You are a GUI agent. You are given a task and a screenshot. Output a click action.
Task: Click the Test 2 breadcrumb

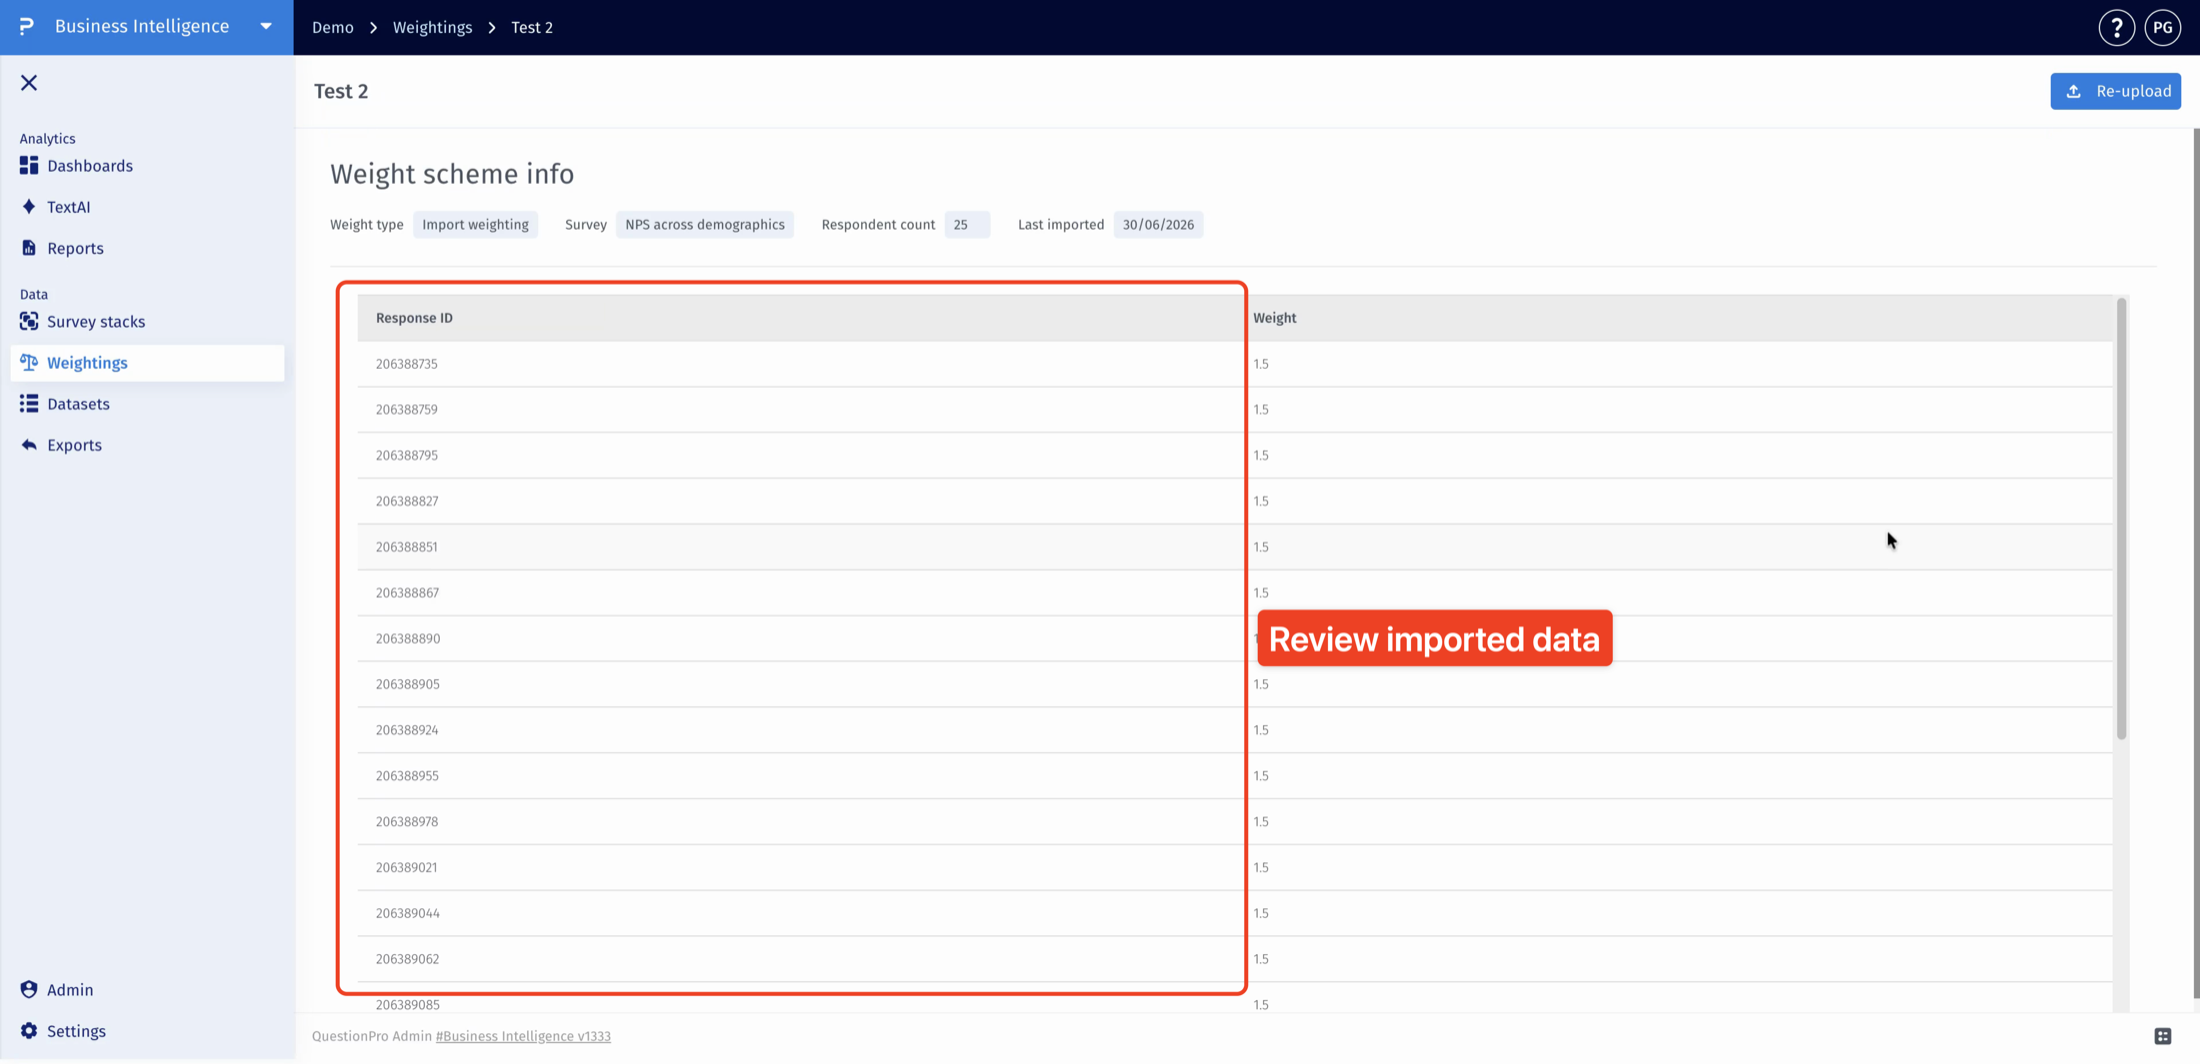click(532, 27)
